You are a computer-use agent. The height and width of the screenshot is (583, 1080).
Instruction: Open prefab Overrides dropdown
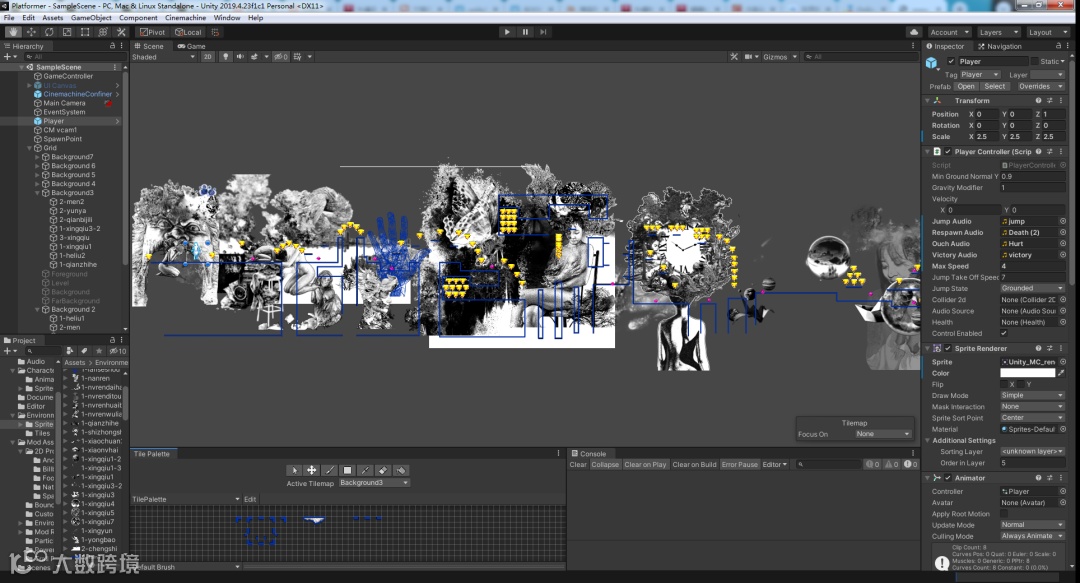1040,86
